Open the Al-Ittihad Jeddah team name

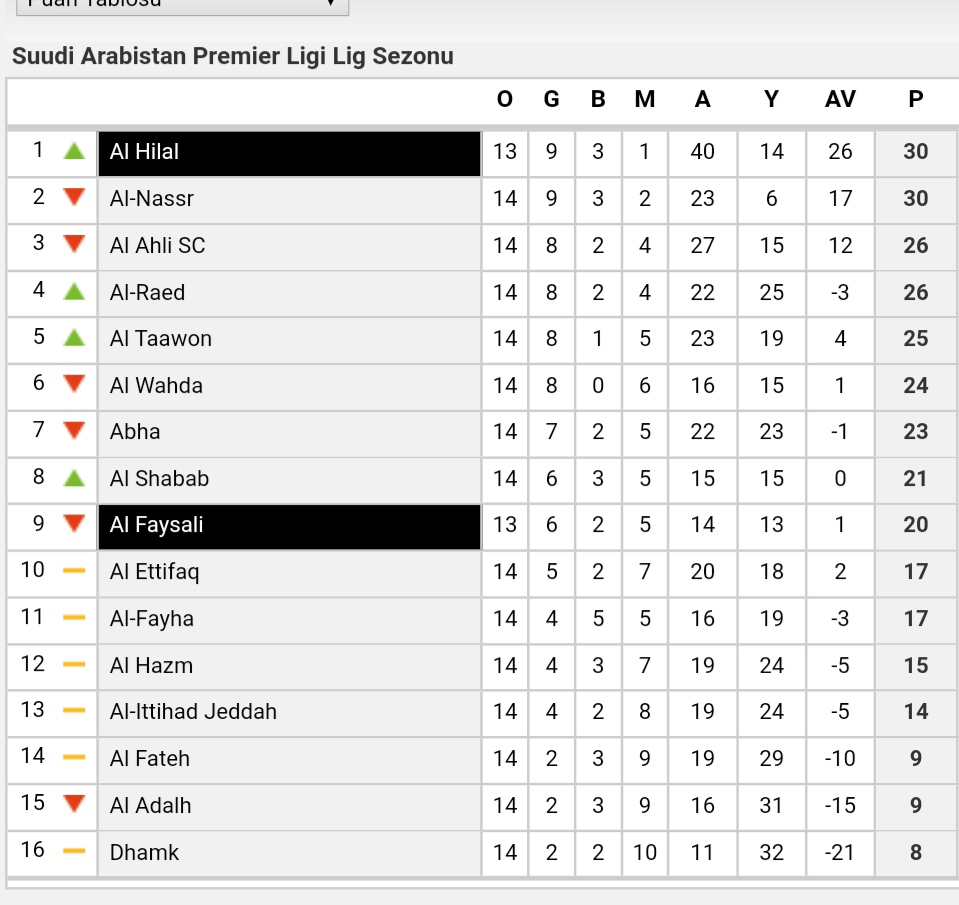pyautogui.click(x=193, y=711)
